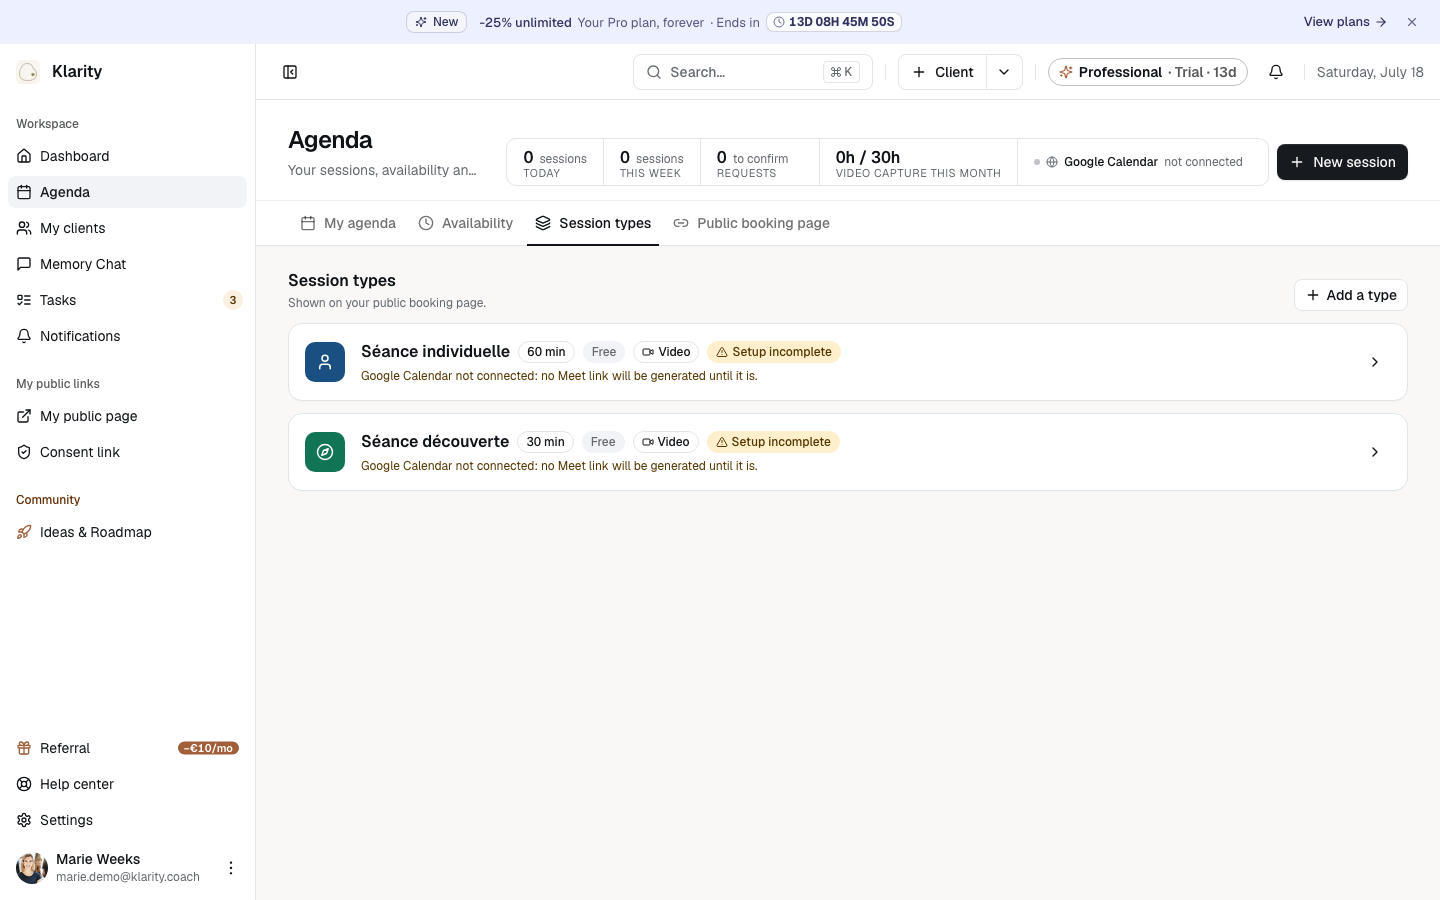Click the blue Séance individuelle person icon
The height and width of the screenshot is (900, 1440).
pyautogui.click(x=325, y=362)
